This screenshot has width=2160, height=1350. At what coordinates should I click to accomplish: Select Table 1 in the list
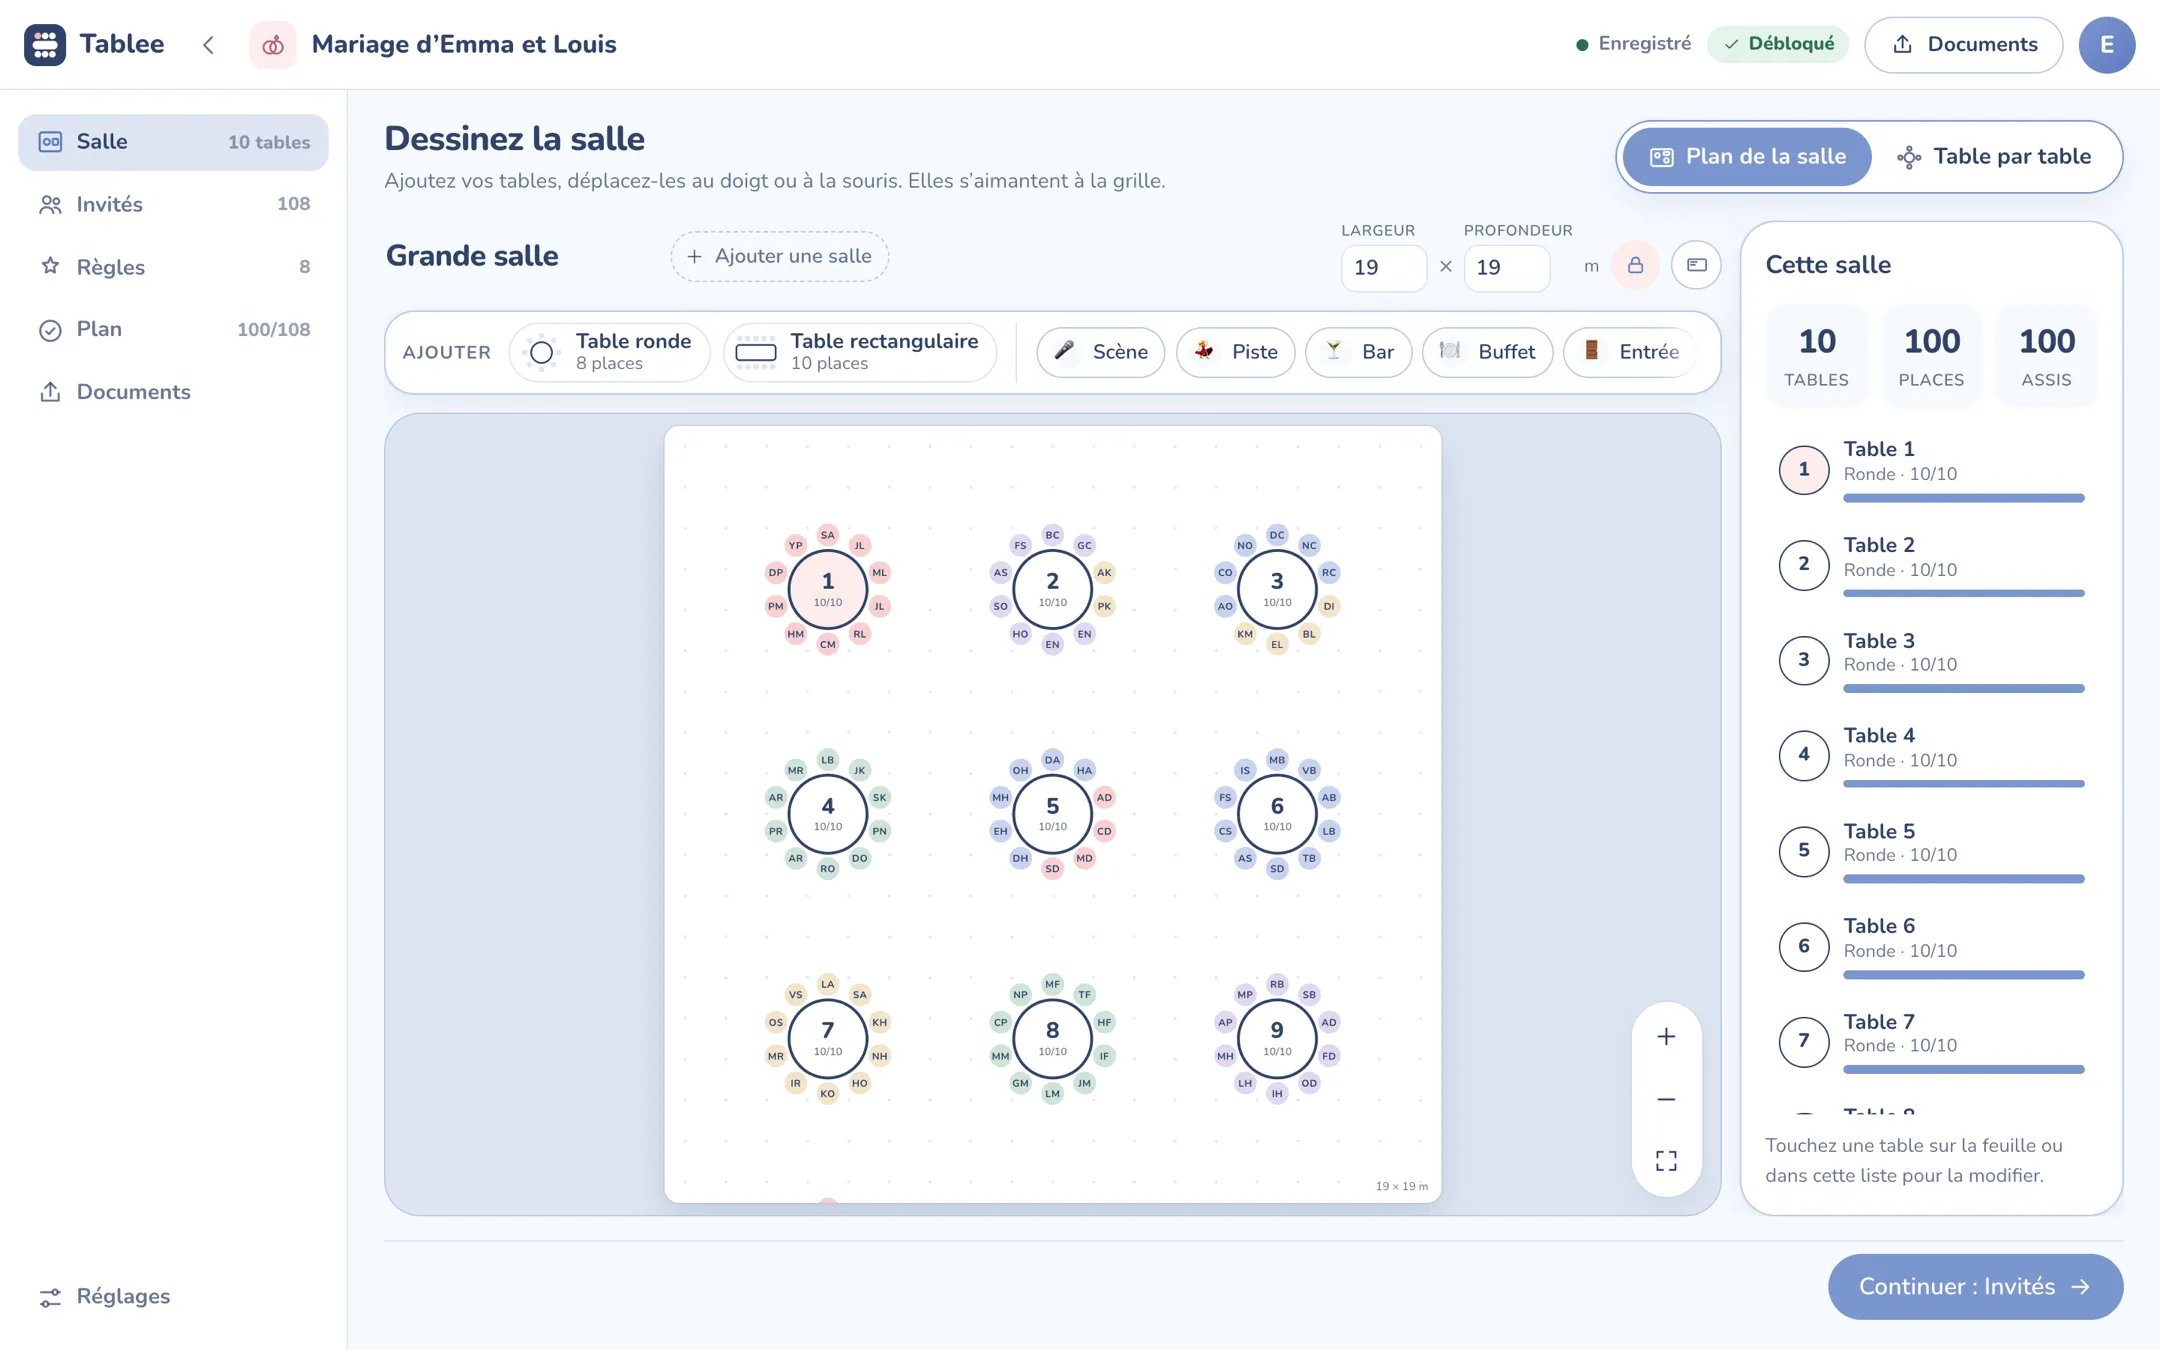1931,470
